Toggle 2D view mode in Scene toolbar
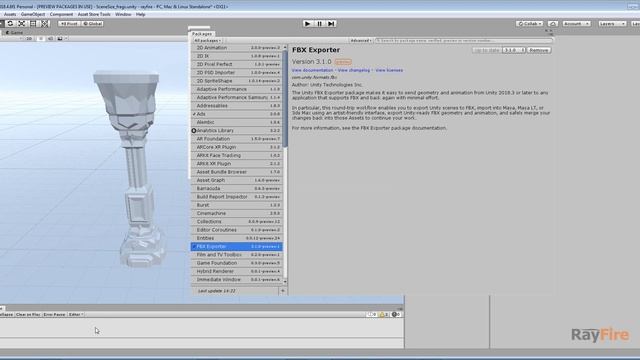Screen dimensions: 640x360 (29, 39)
